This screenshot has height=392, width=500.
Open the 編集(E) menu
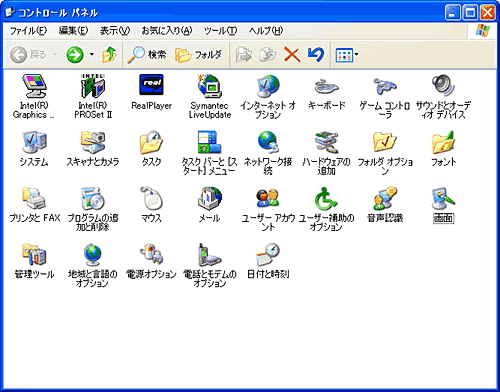pos(73,31)
